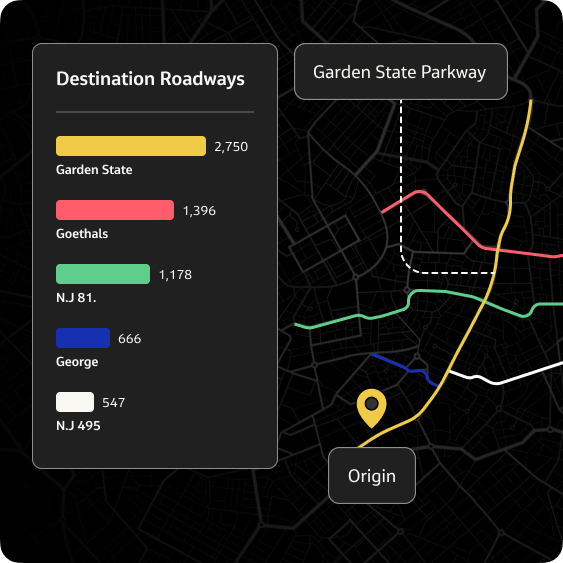Click the George roadway name
This screenshot has height=563, width=563.
[x=77, y=362]
